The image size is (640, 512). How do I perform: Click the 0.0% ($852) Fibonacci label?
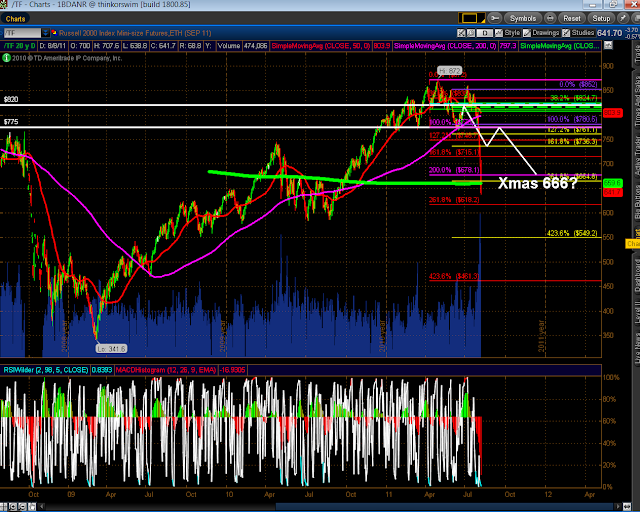tap(578, 84)
